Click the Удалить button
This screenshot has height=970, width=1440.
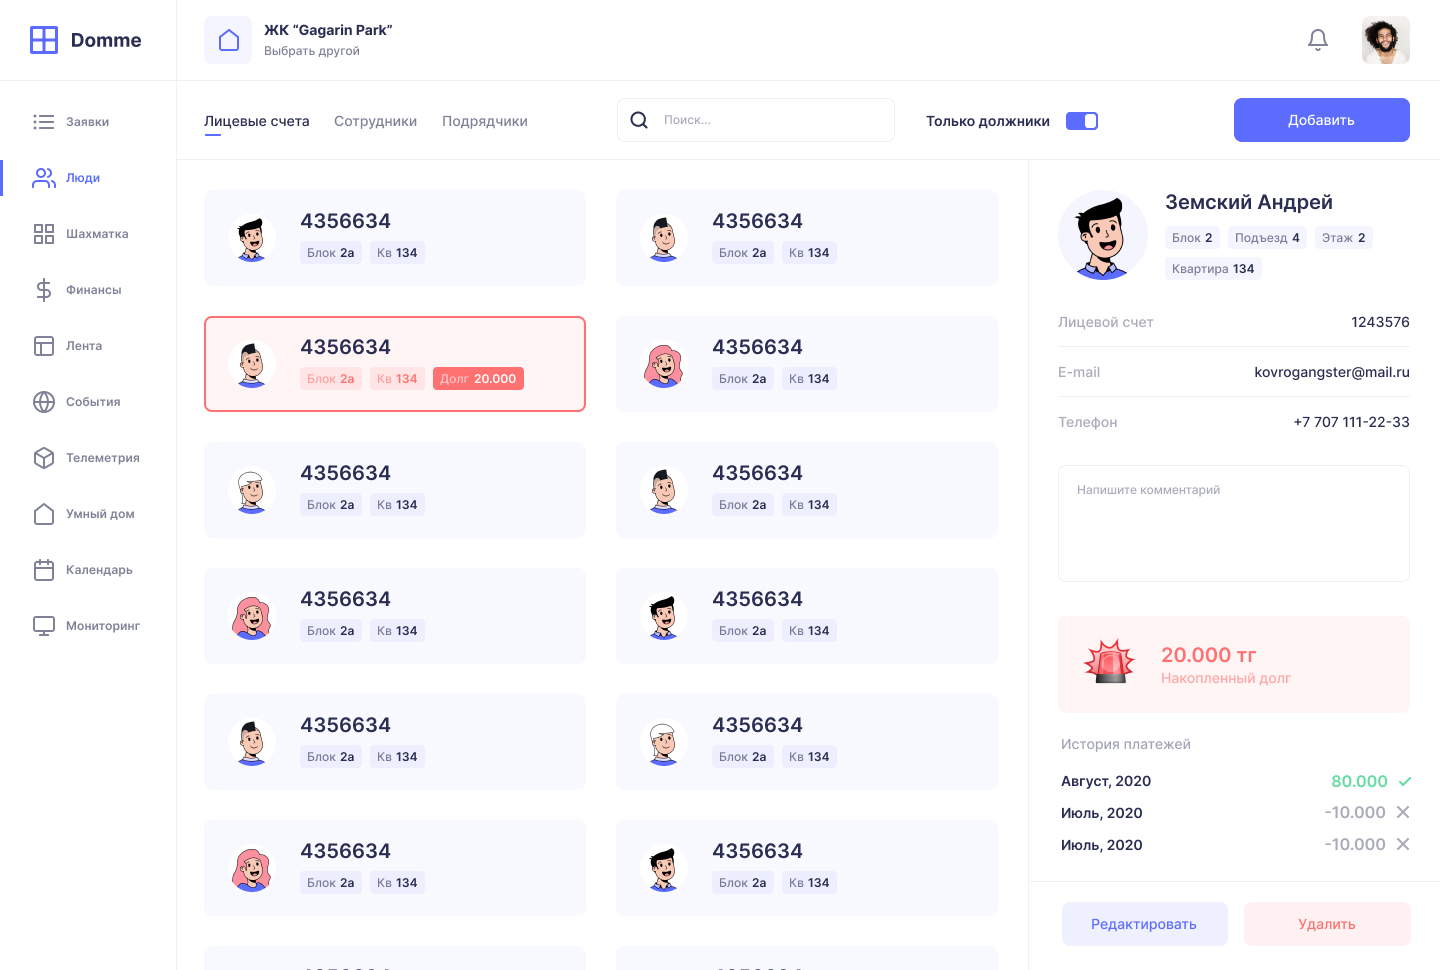[1327, 924]
